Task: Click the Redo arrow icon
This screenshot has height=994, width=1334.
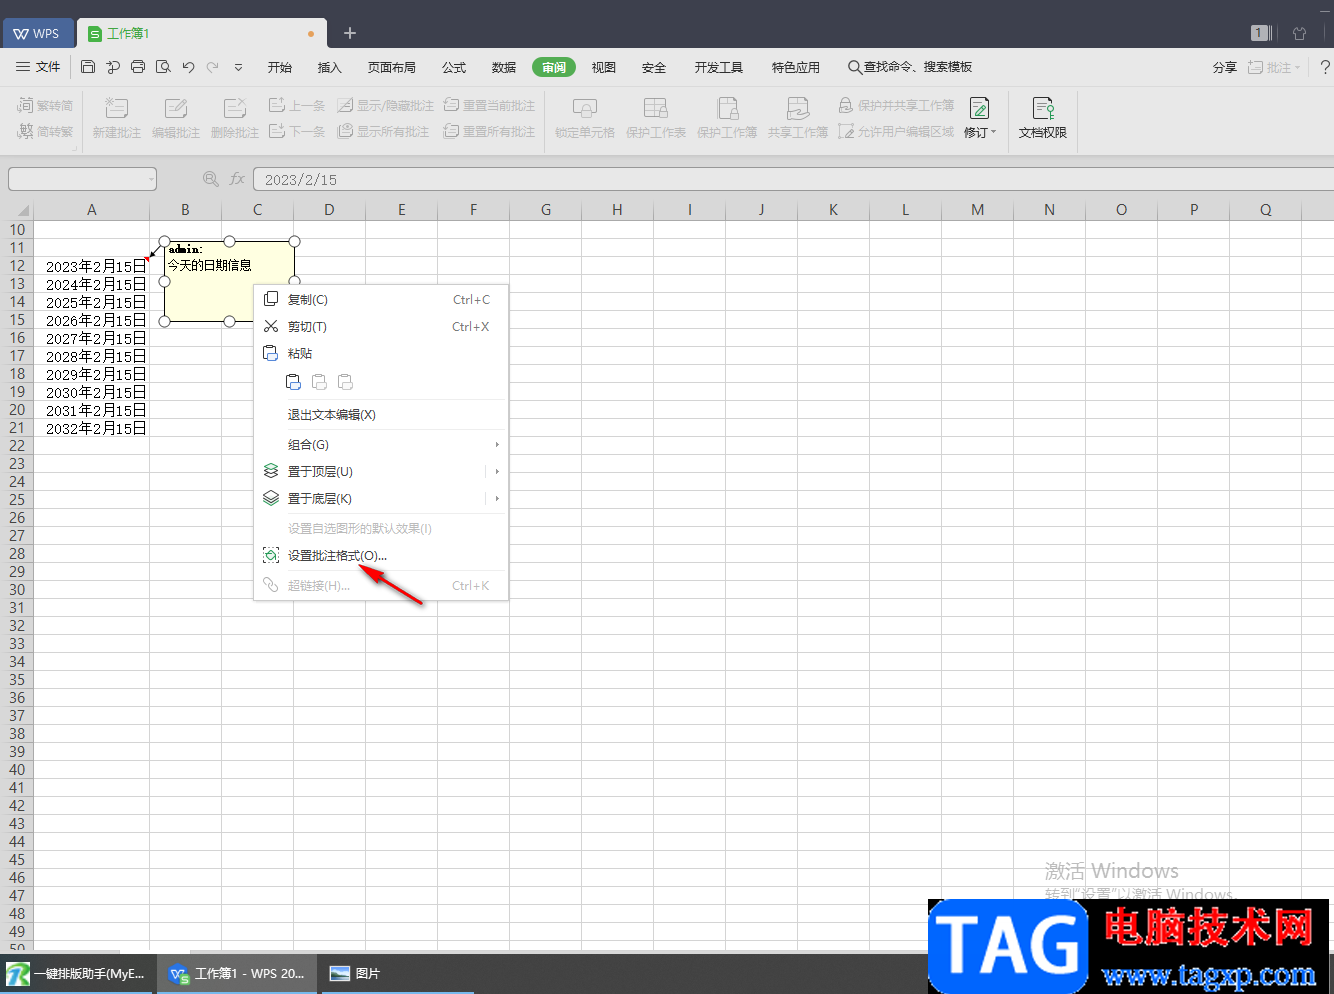Action: (x=212, y=67)
